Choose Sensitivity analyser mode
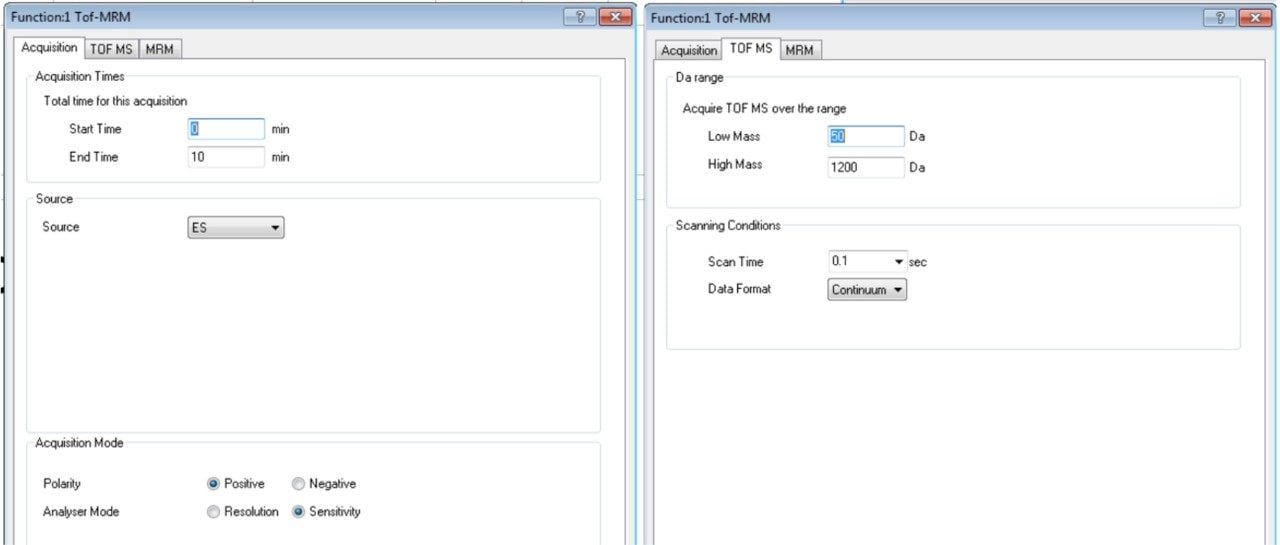Image resolution: width=1280 pixels, height=545 pixels. [x=298, y=512]
